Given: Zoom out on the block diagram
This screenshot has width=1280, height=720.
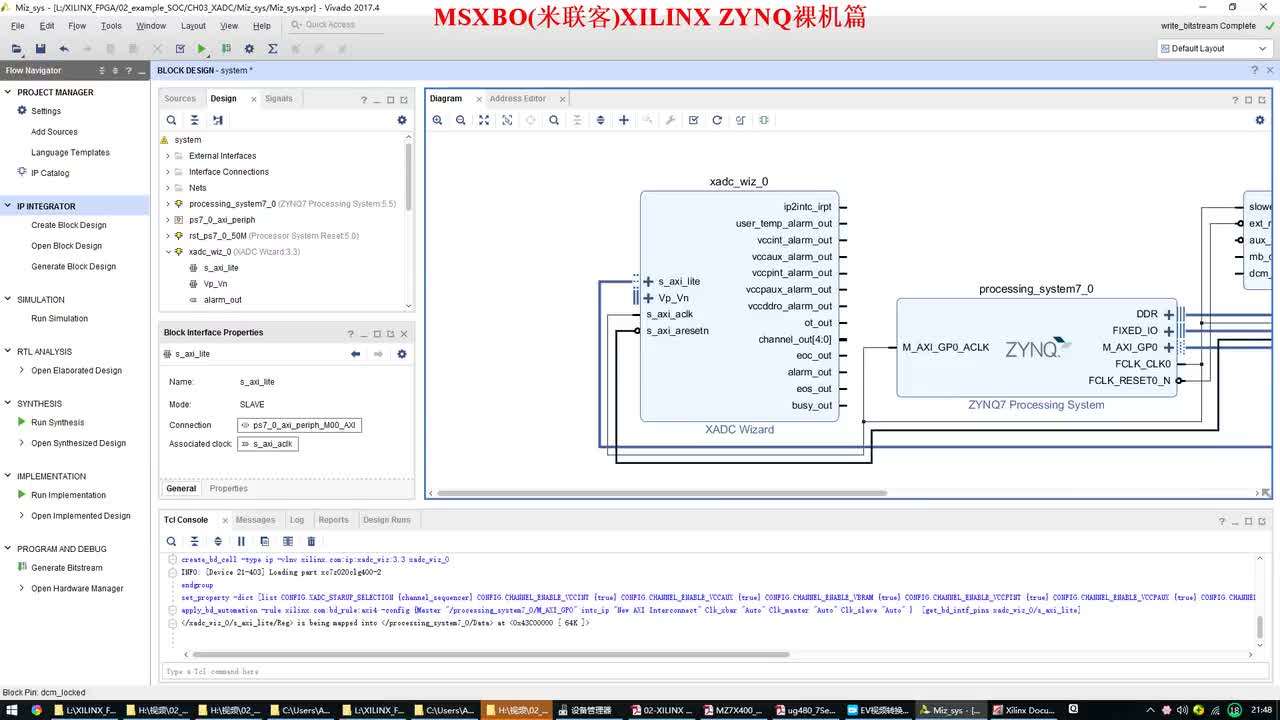Looking at the screenshot, I should (x=460, y=120).
